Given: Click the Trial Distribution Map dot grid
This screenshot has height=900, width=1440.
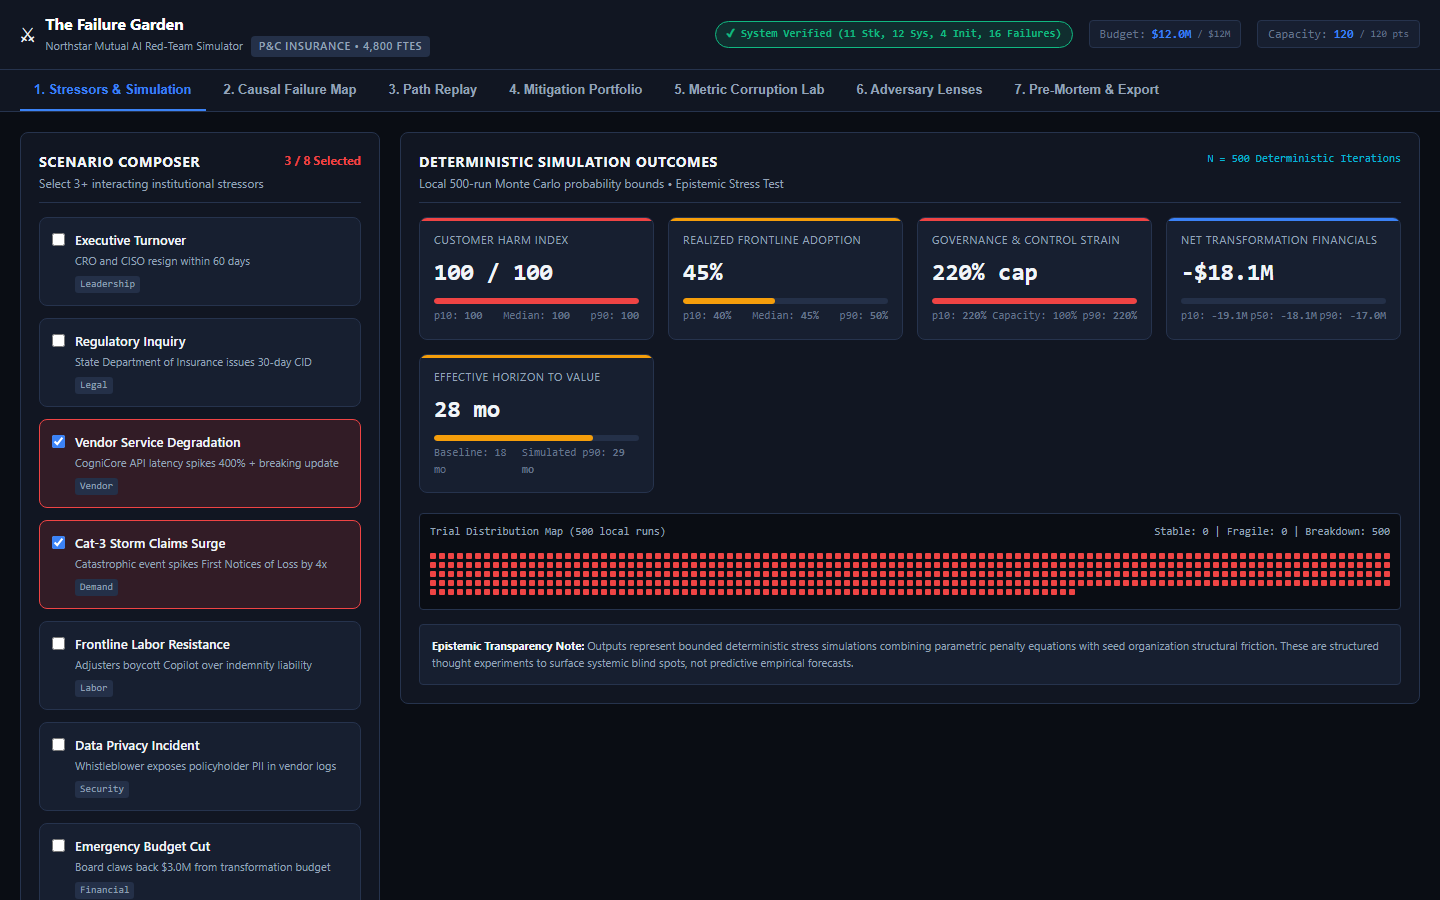Looking at the screenshot, I should 910,575.
